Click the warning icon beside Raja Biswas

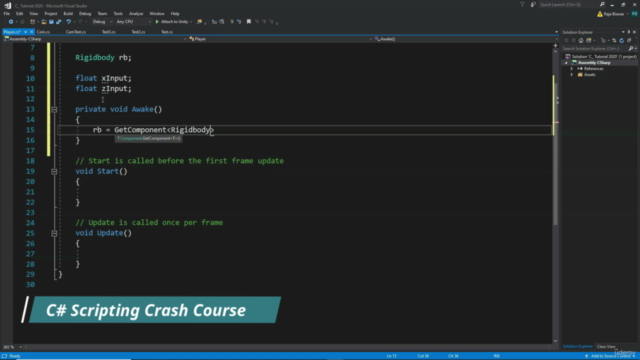600,14
